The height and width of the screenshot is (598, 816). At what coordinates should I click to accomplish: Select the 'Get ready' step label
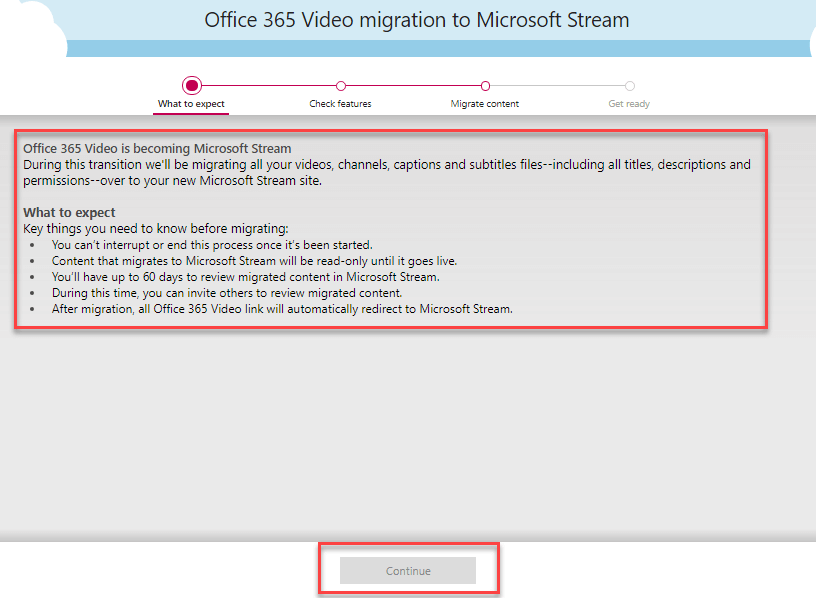[629, 104]
